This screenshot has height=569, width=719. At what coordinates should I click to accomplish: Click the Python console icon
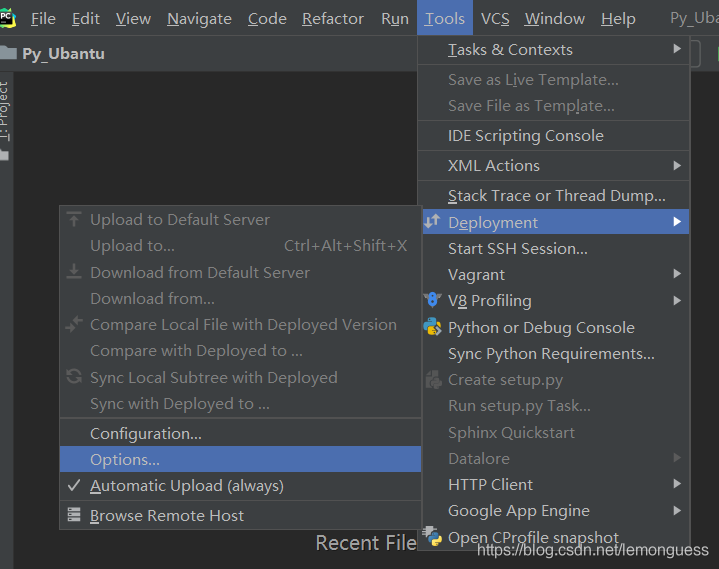point(432,327)
